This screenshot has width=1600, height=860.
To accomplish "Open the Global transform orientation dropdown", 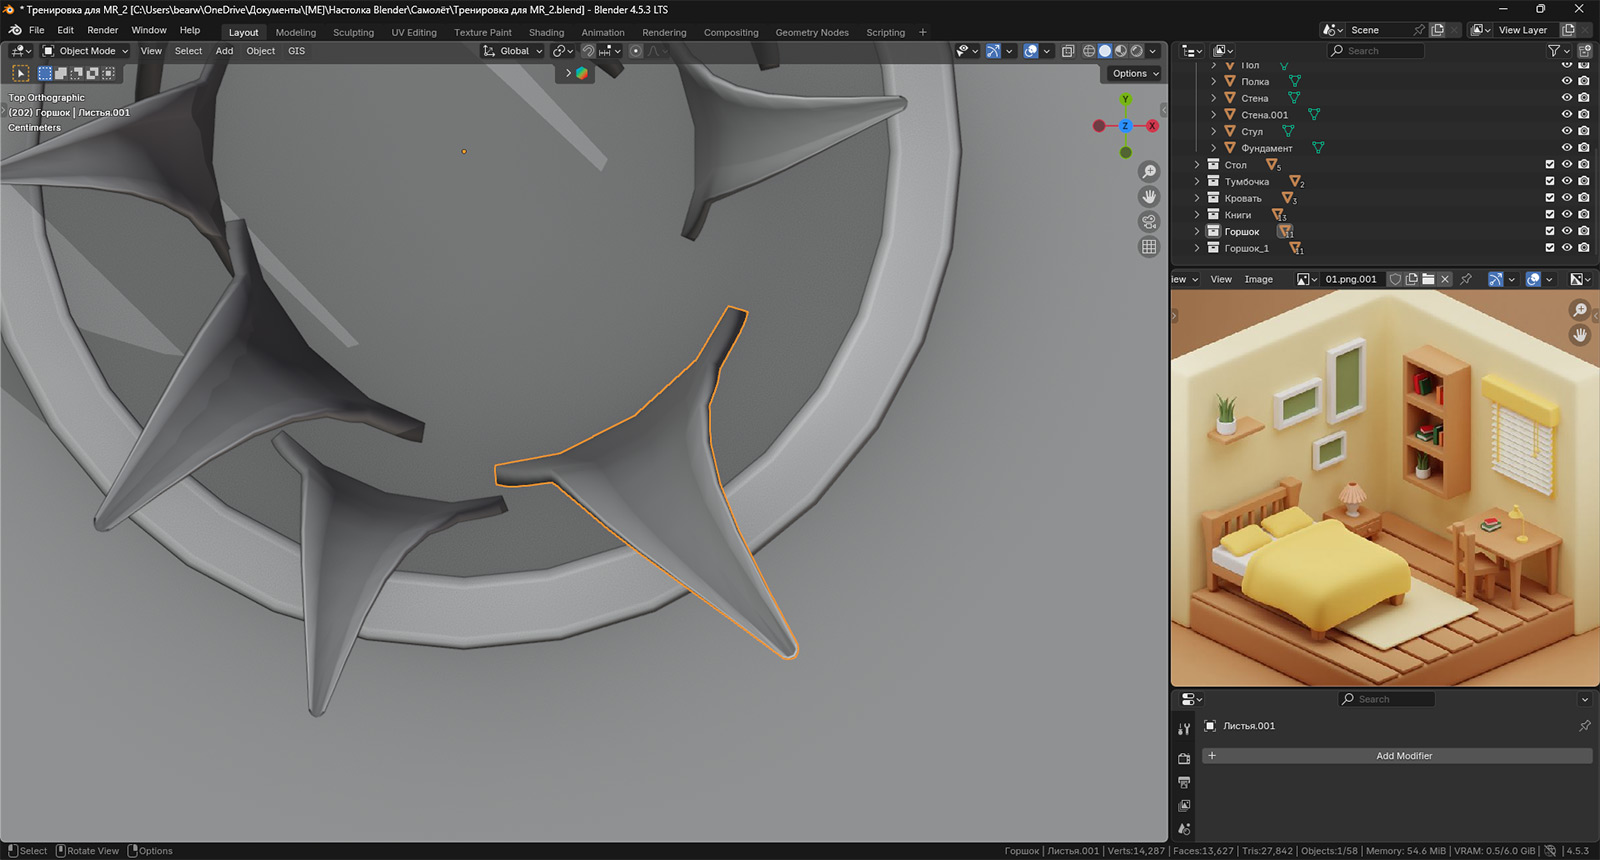I will click(513, 51).
